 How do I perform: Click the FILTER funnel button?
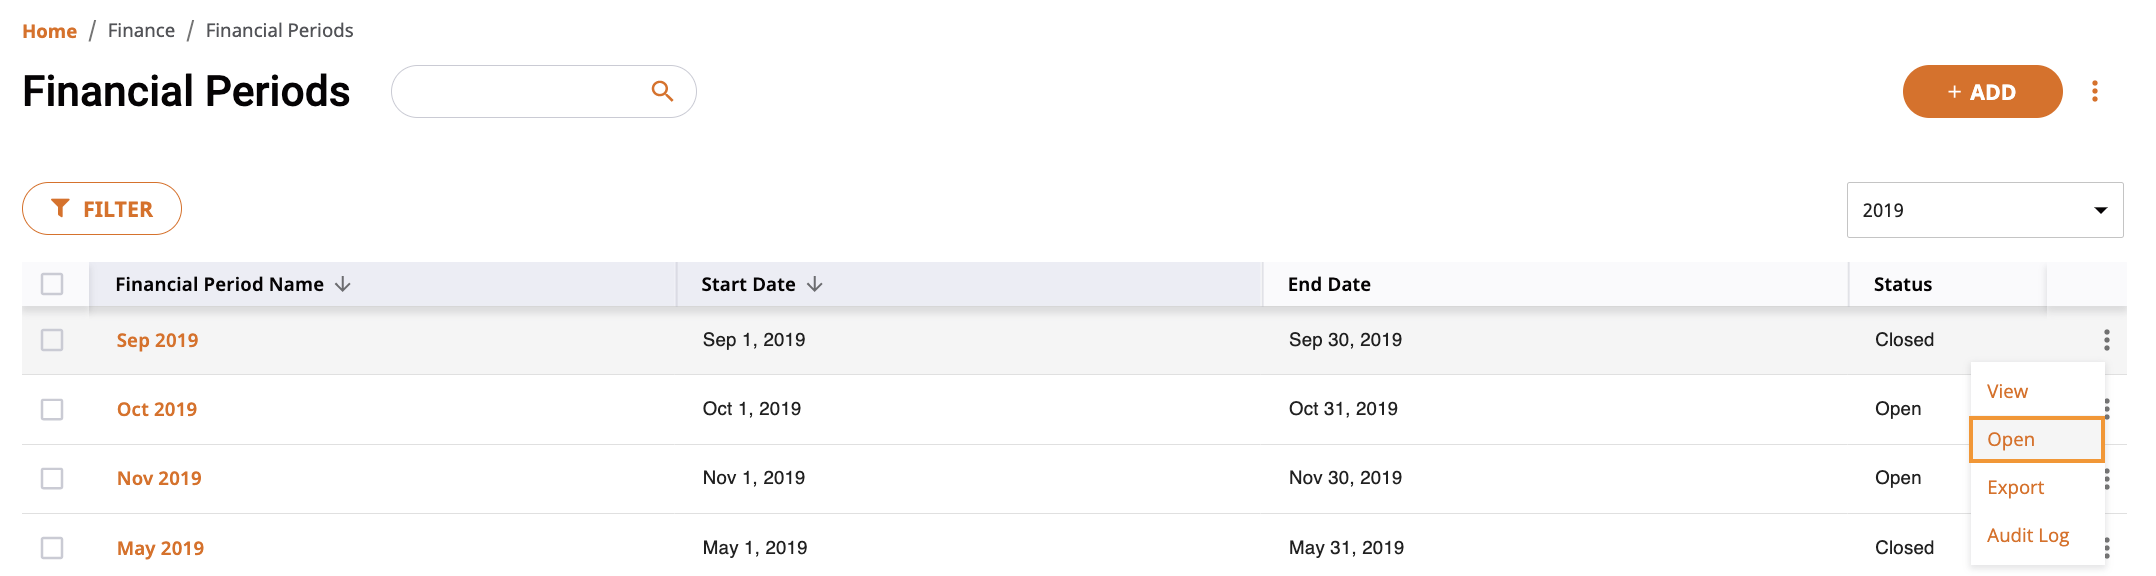point(102,209)
